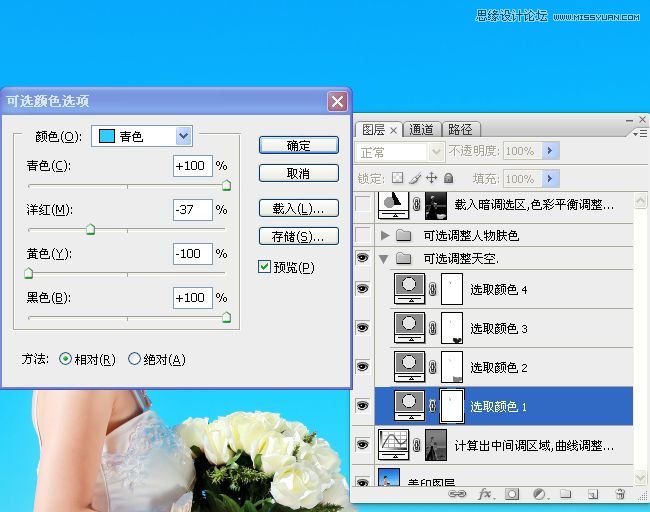Hide the 选取颜色 2 layer
Screen dimensions: 650x512
click(x=362, y=366)
